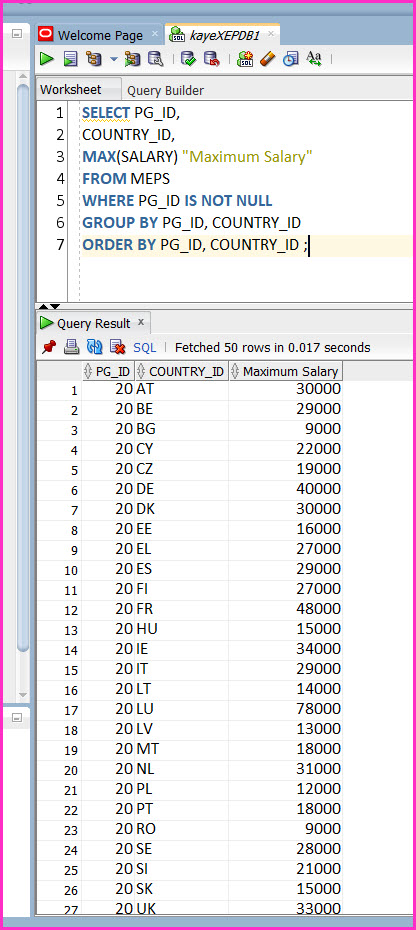
Task: Select the 21000 salary cell for SI
Action: coord(285,868)
